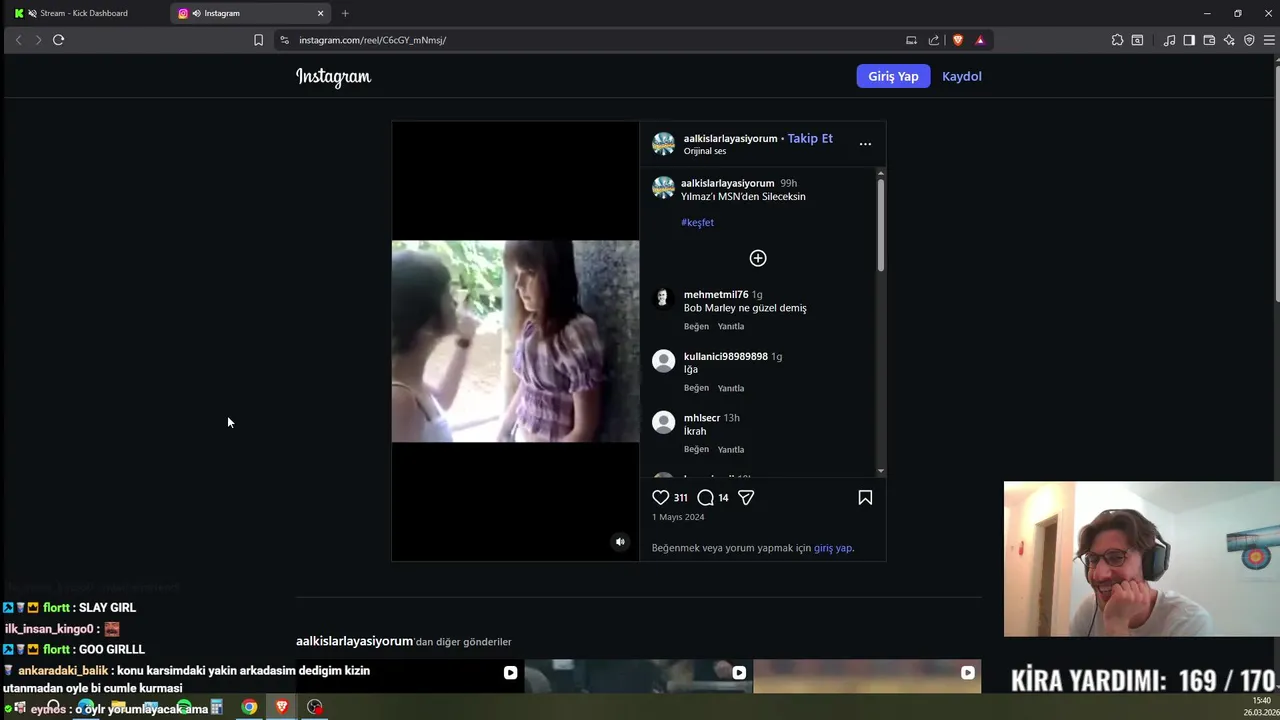Viewport: 1280px width, 720px height.
Task: Click the address bar URL field
Action: point(590,40)
